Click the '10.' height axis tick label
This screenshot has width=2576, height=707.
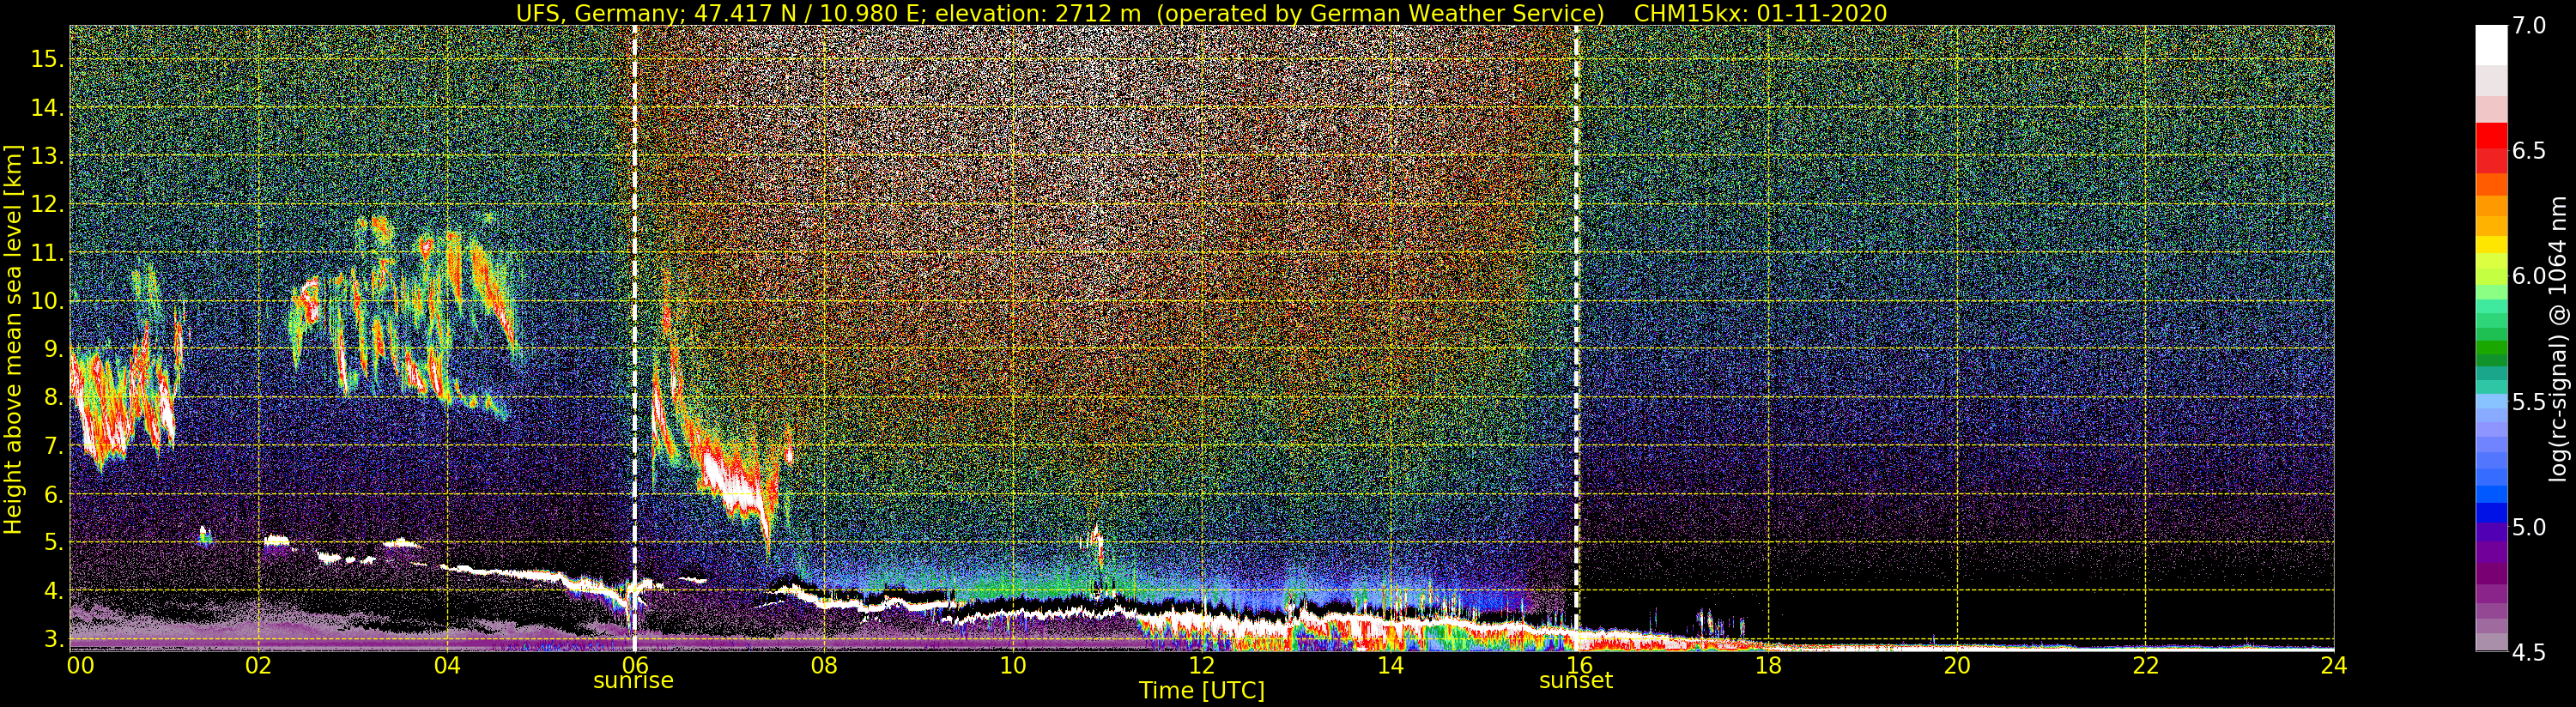click(x=46, y=301)
